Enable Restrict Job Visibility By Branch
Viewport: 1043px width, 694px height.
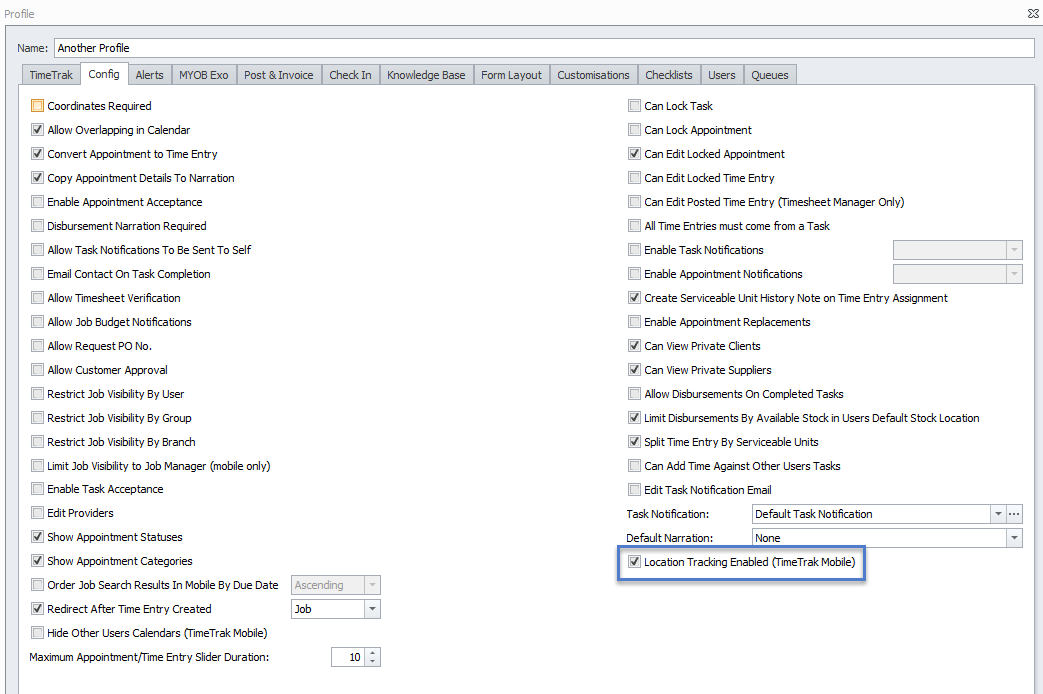tap(38, 442)
